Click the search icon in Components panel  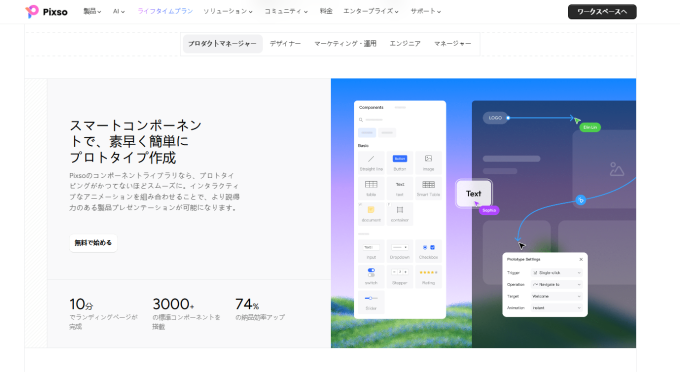coord(361,120)
